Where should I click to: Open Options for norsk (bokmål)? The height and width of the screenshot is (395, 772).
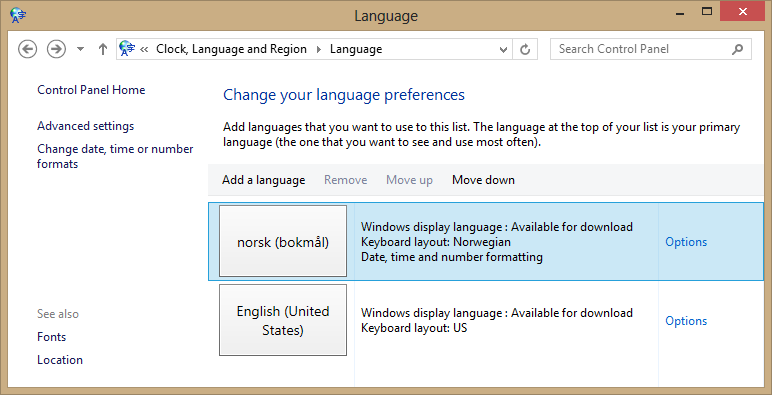pos(686,242)
